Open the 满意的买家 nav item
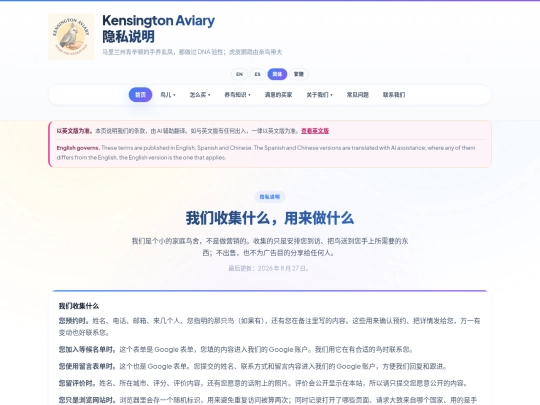Screen dimensions: 540x405 click(278, 95)
